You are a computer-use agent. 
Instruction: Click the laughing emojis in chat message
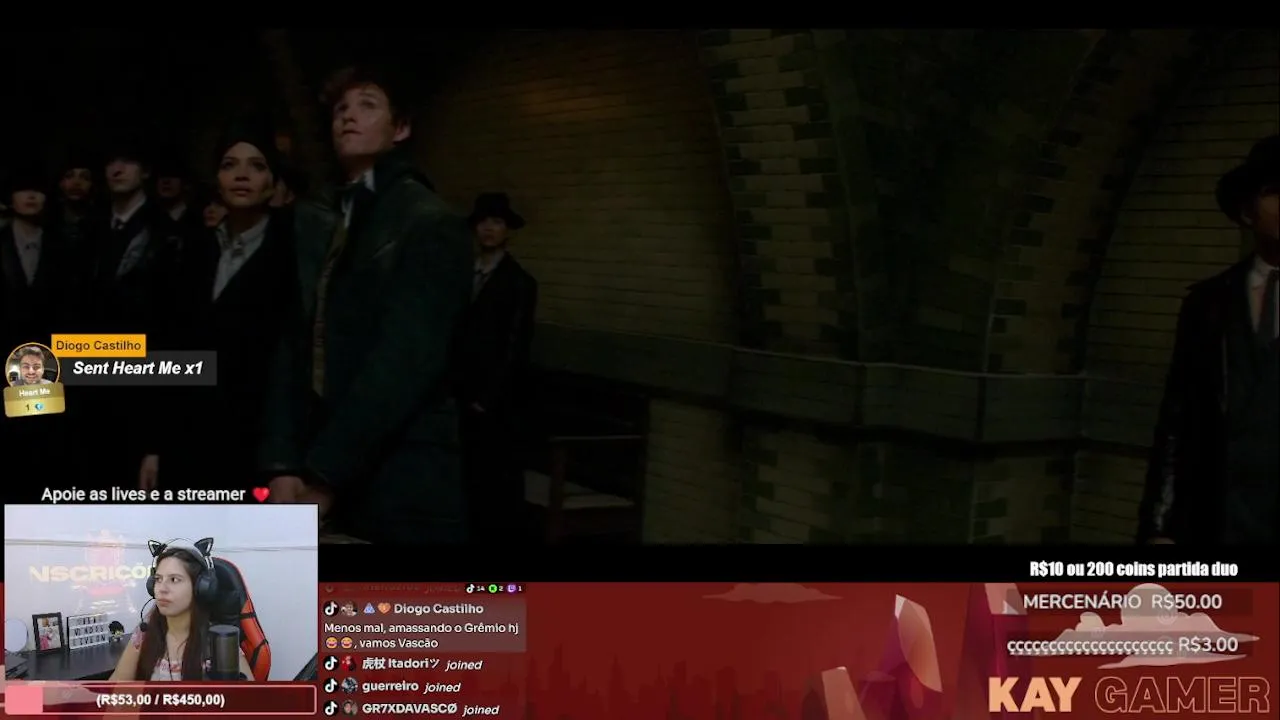pos(341,643)
